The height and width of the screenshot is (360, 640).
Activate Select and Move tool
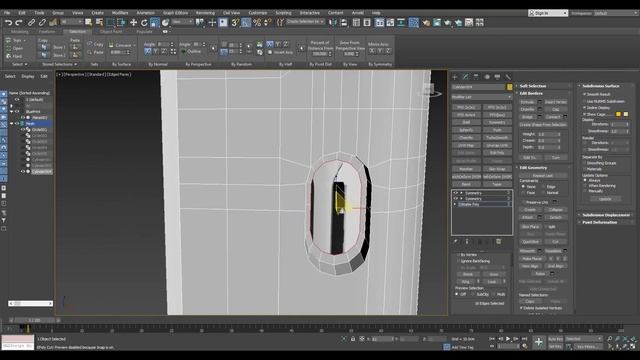133,22
